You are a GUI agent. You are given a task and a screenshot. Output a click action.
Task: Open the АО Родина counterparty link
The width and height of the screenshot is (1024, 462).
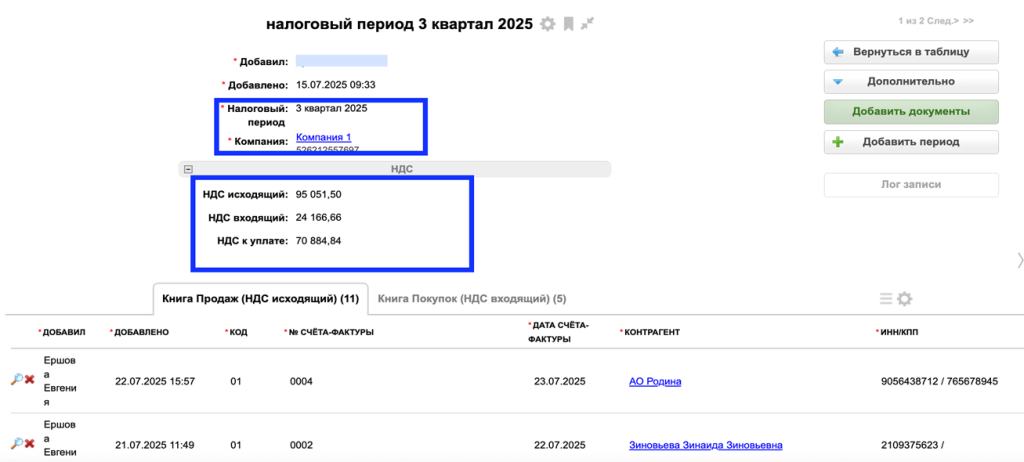(x=657, y=381)
